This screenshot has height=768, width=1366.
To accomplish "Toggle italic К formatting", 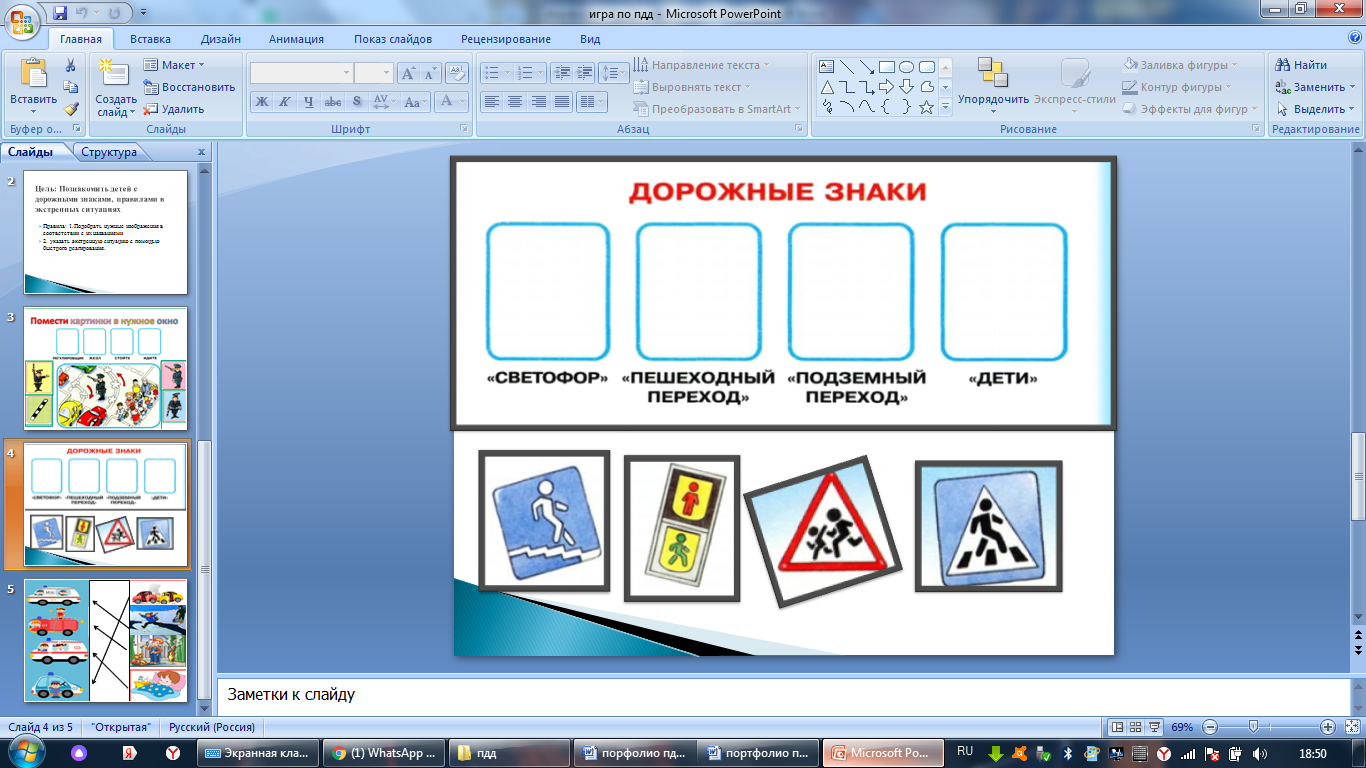I will click(x=285, y=101).
